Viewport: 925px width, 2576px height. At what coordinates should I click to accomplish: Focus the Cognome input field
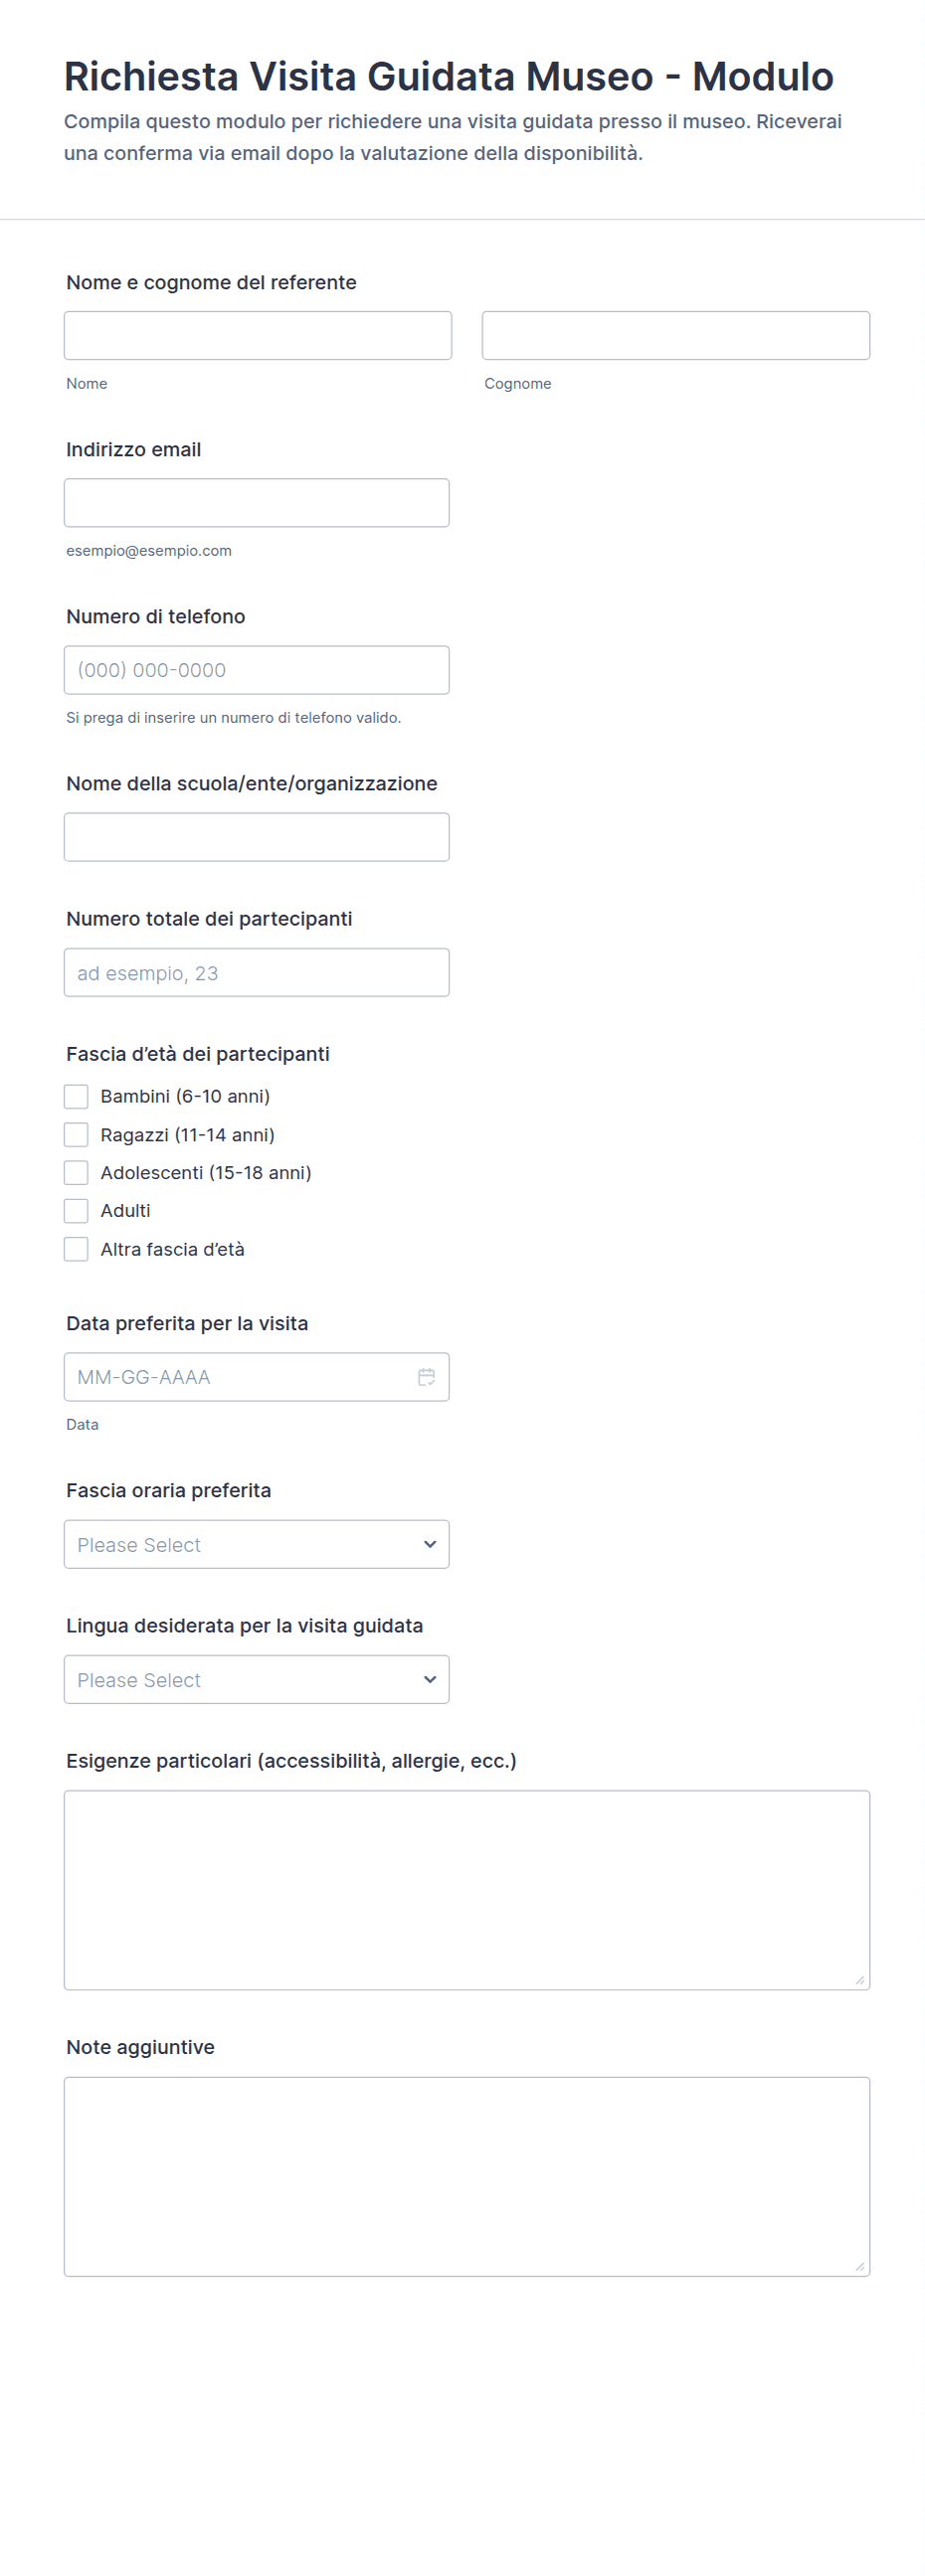pyautogui.click(x=675, y=335)
